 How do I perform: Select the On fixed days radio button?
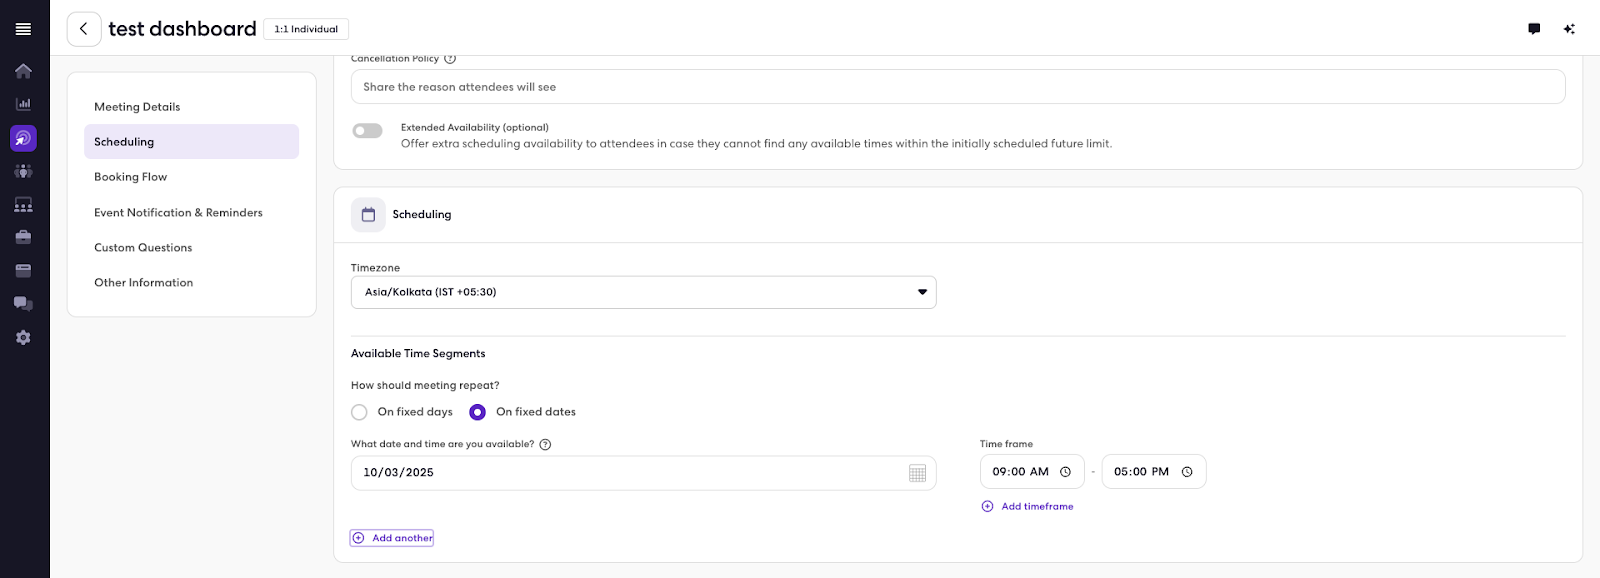[359, 412]
